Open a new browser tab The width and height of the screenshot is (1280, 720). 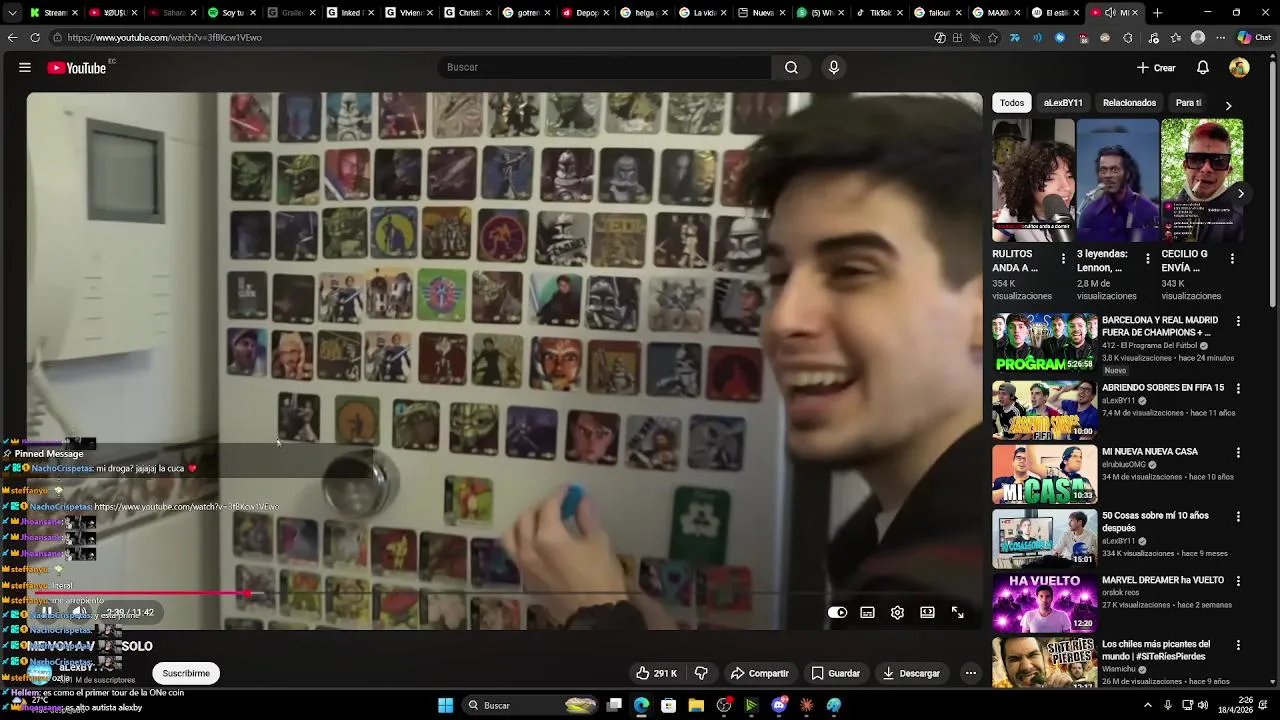click(1157, 13)
